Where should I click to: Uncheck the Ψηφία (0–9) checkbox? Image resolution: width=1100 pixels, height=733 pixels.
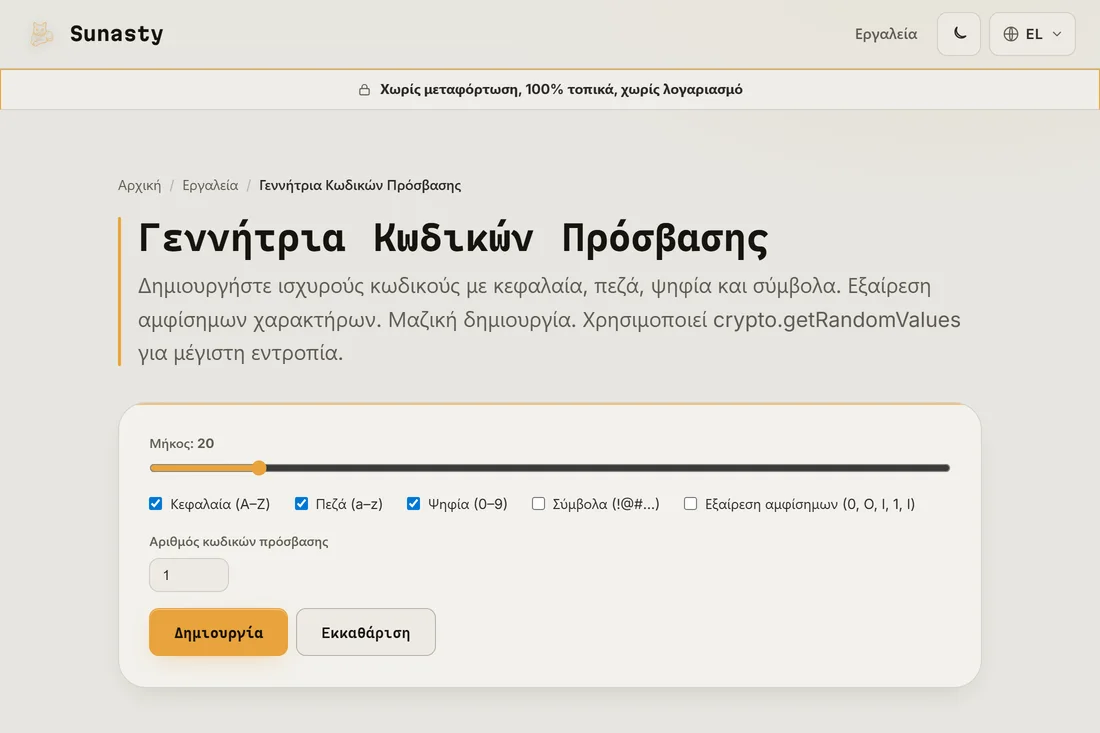[x=413, y=504]
